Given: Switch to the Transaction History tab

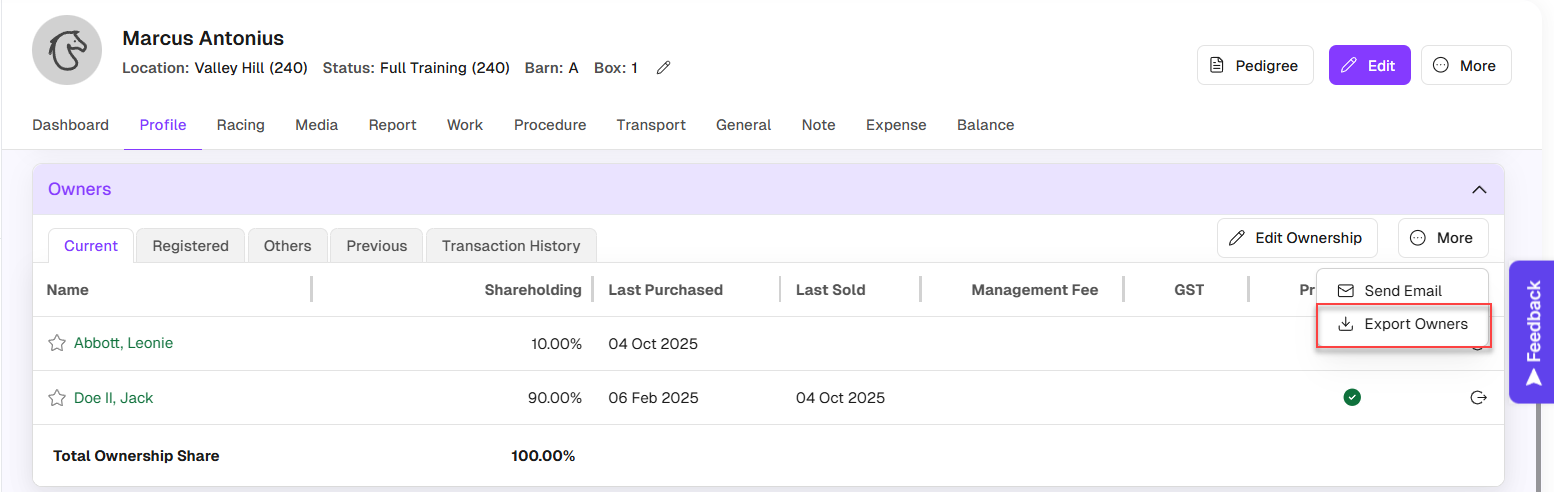Looking at the screenshot, I should (510, 246).
